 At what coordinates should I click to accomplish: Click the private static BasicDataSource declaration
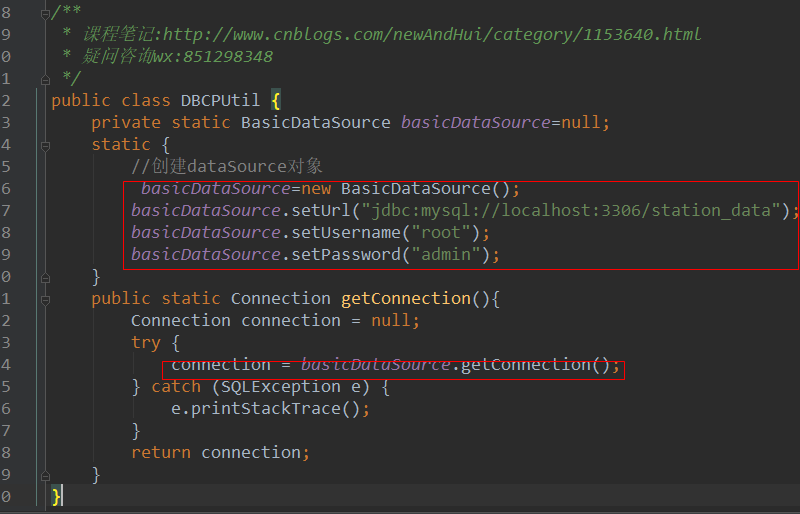pos(350,122)
